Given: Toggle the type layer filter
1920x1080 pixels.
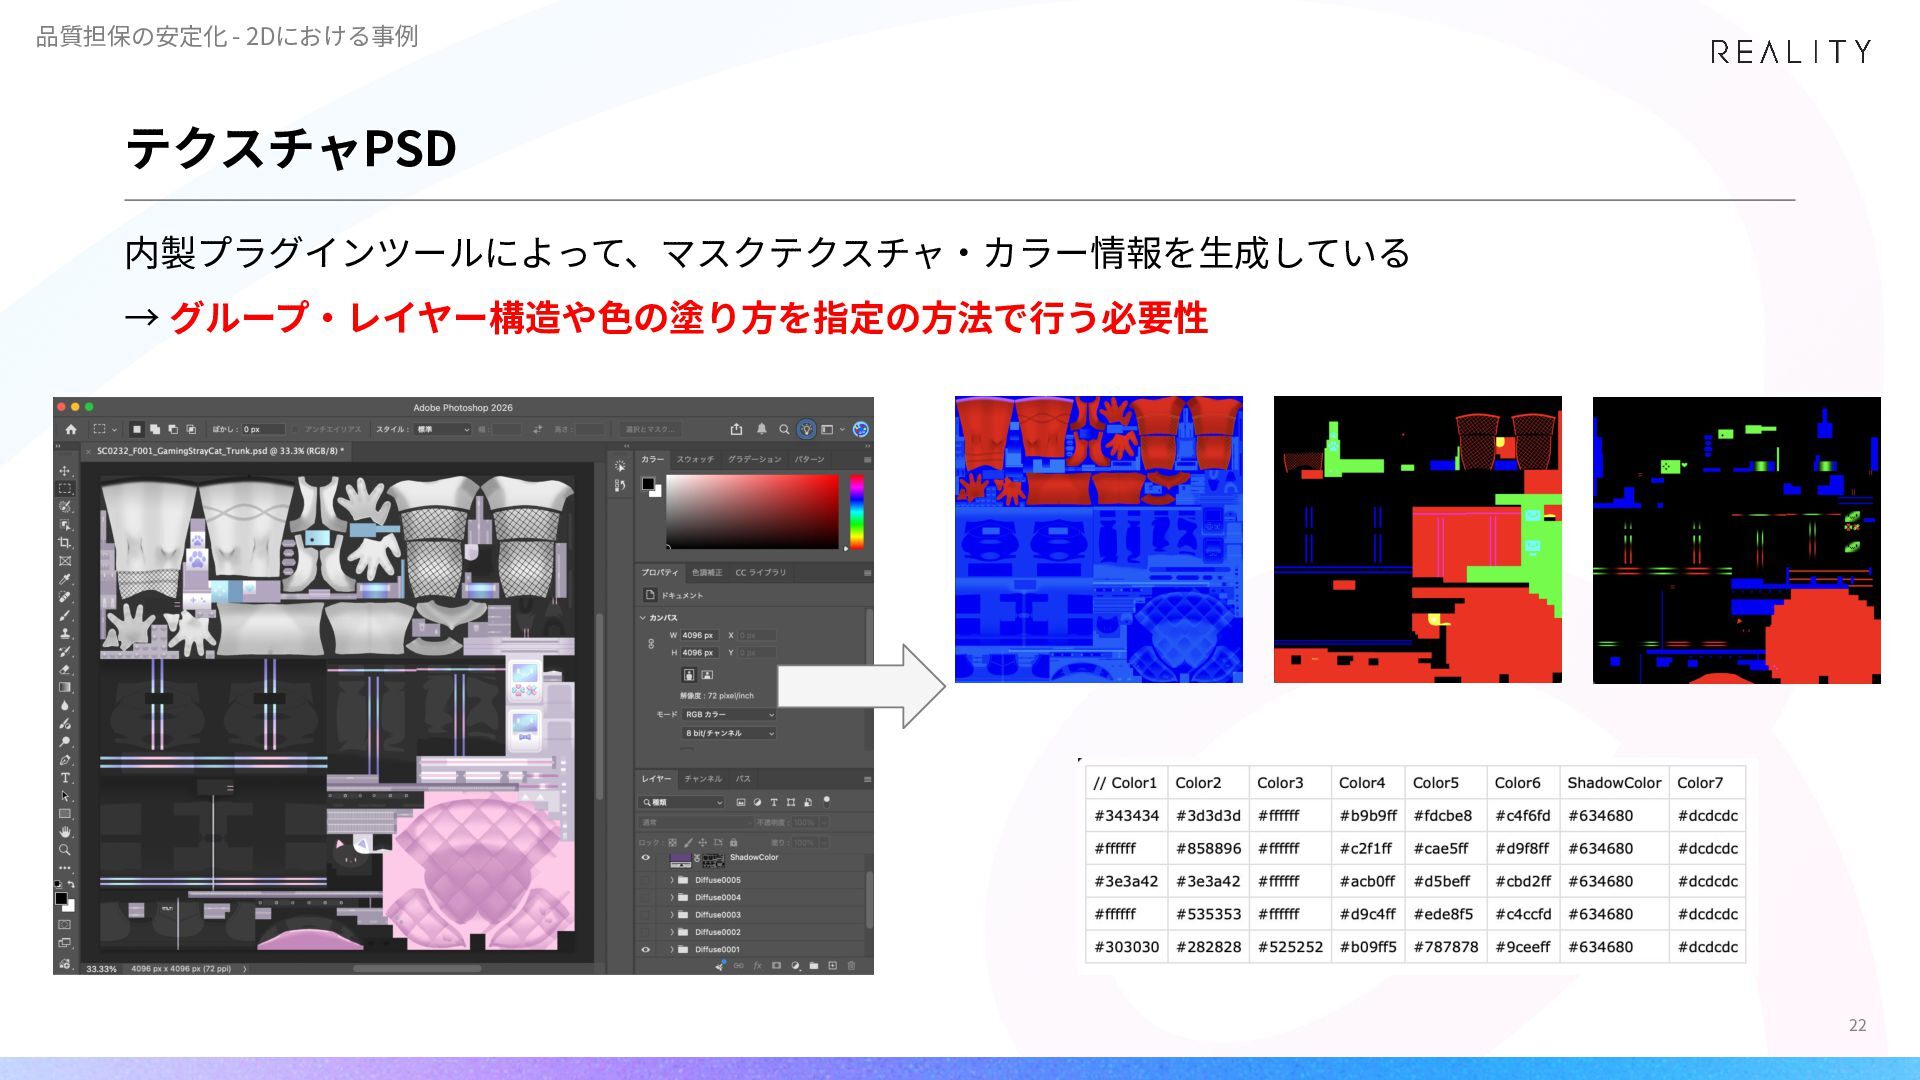Looking at the screenshot, I should (774, 802).
